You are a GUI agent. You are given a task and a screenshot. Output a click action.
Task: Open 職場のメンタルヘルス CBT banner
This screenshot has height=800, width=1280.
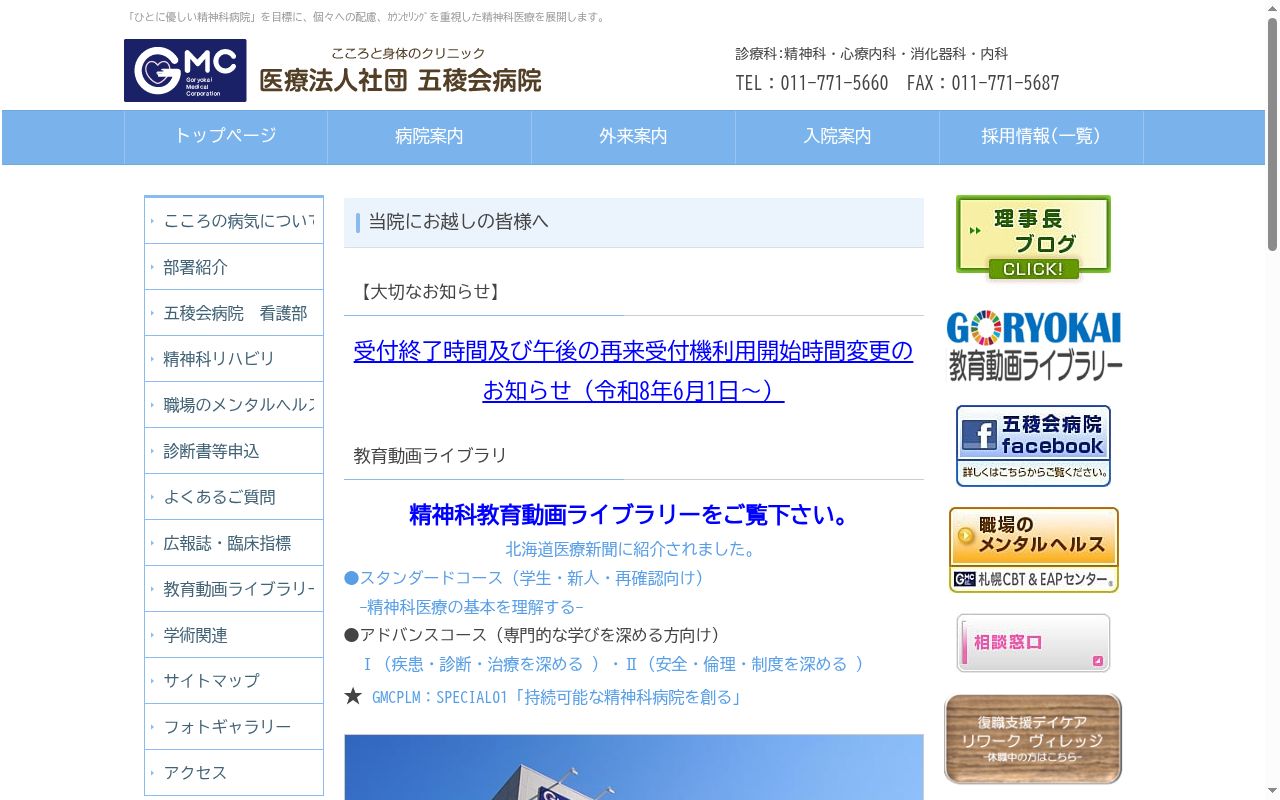1034,550
